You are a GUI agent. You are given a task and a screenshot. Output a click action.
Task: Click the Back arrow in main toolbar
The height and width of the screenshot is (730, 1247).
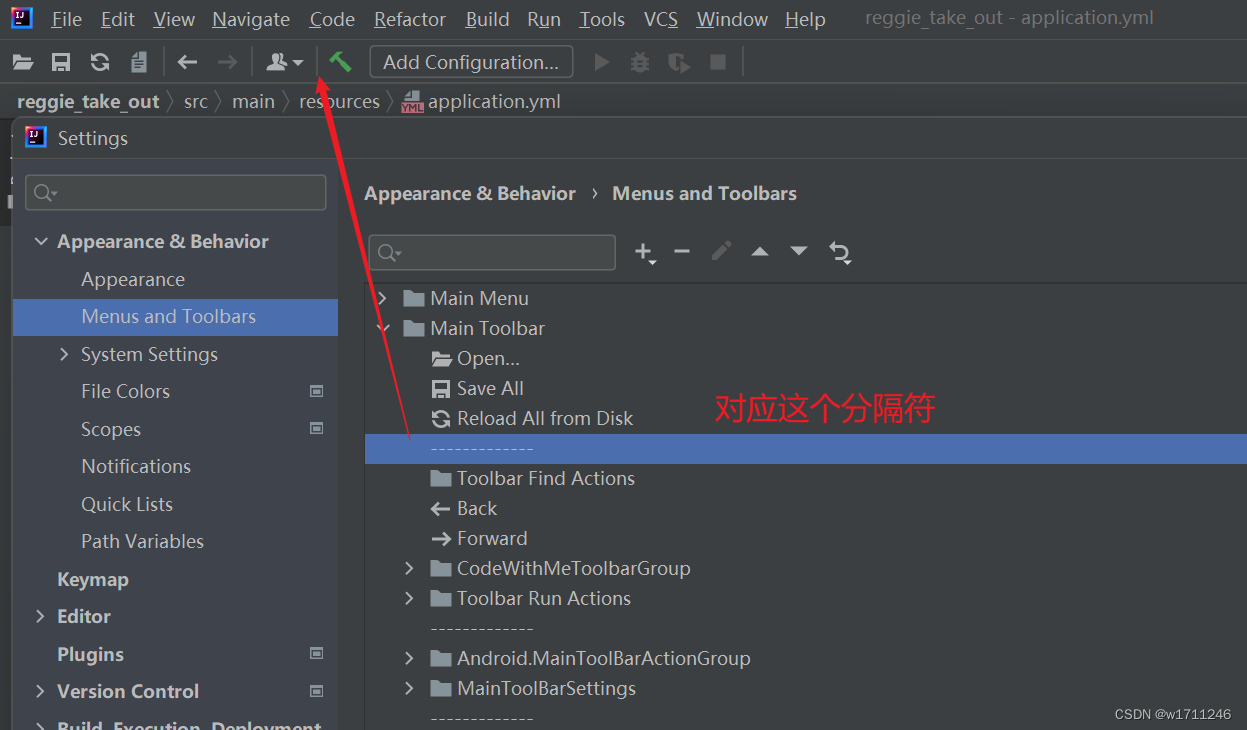point(187,63)
